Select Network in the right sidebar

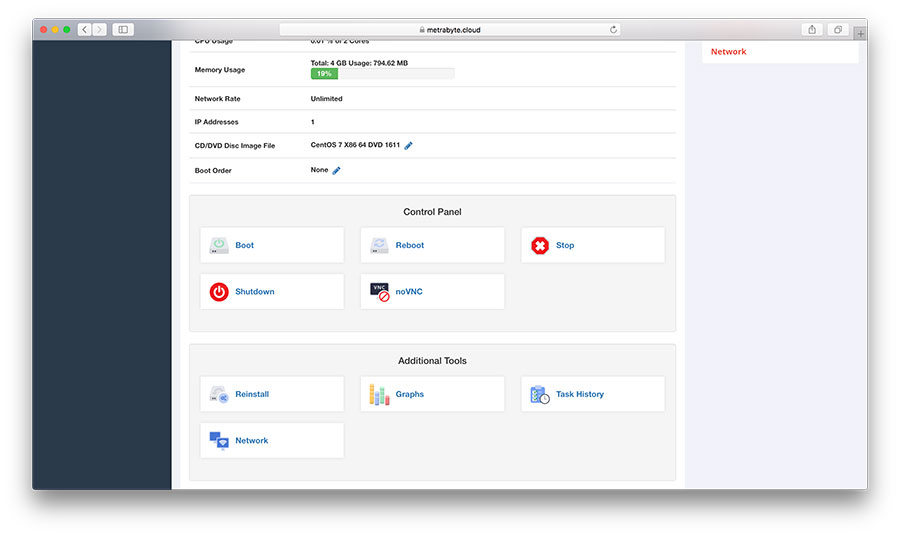[728, 52]
